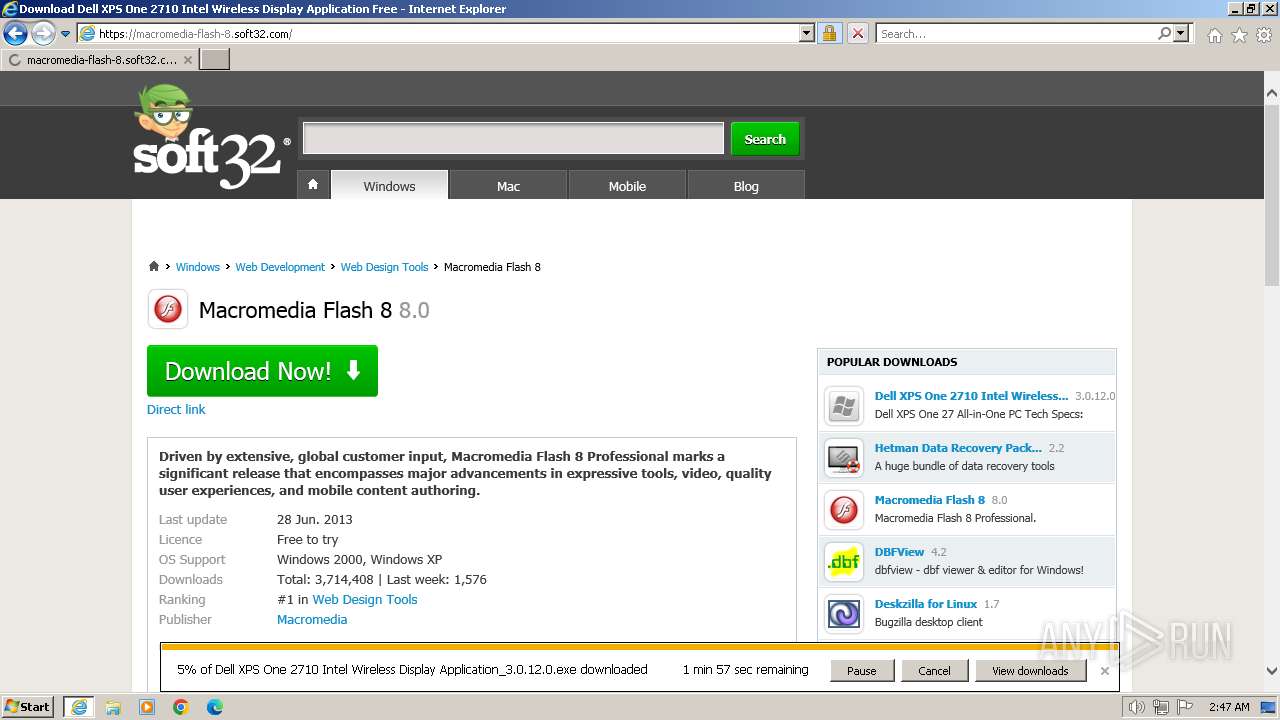Click the Hetman Data Recovery icon

[844, 458]
